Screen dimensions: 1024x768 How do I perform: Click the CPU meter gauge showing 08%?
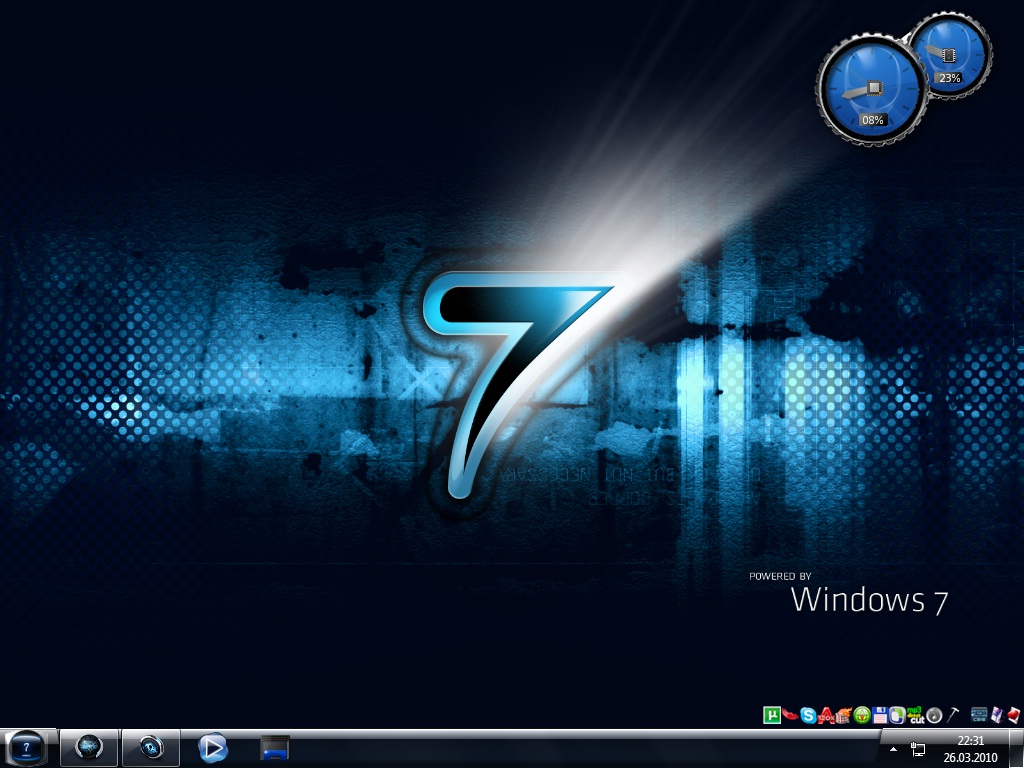[872, 90]
